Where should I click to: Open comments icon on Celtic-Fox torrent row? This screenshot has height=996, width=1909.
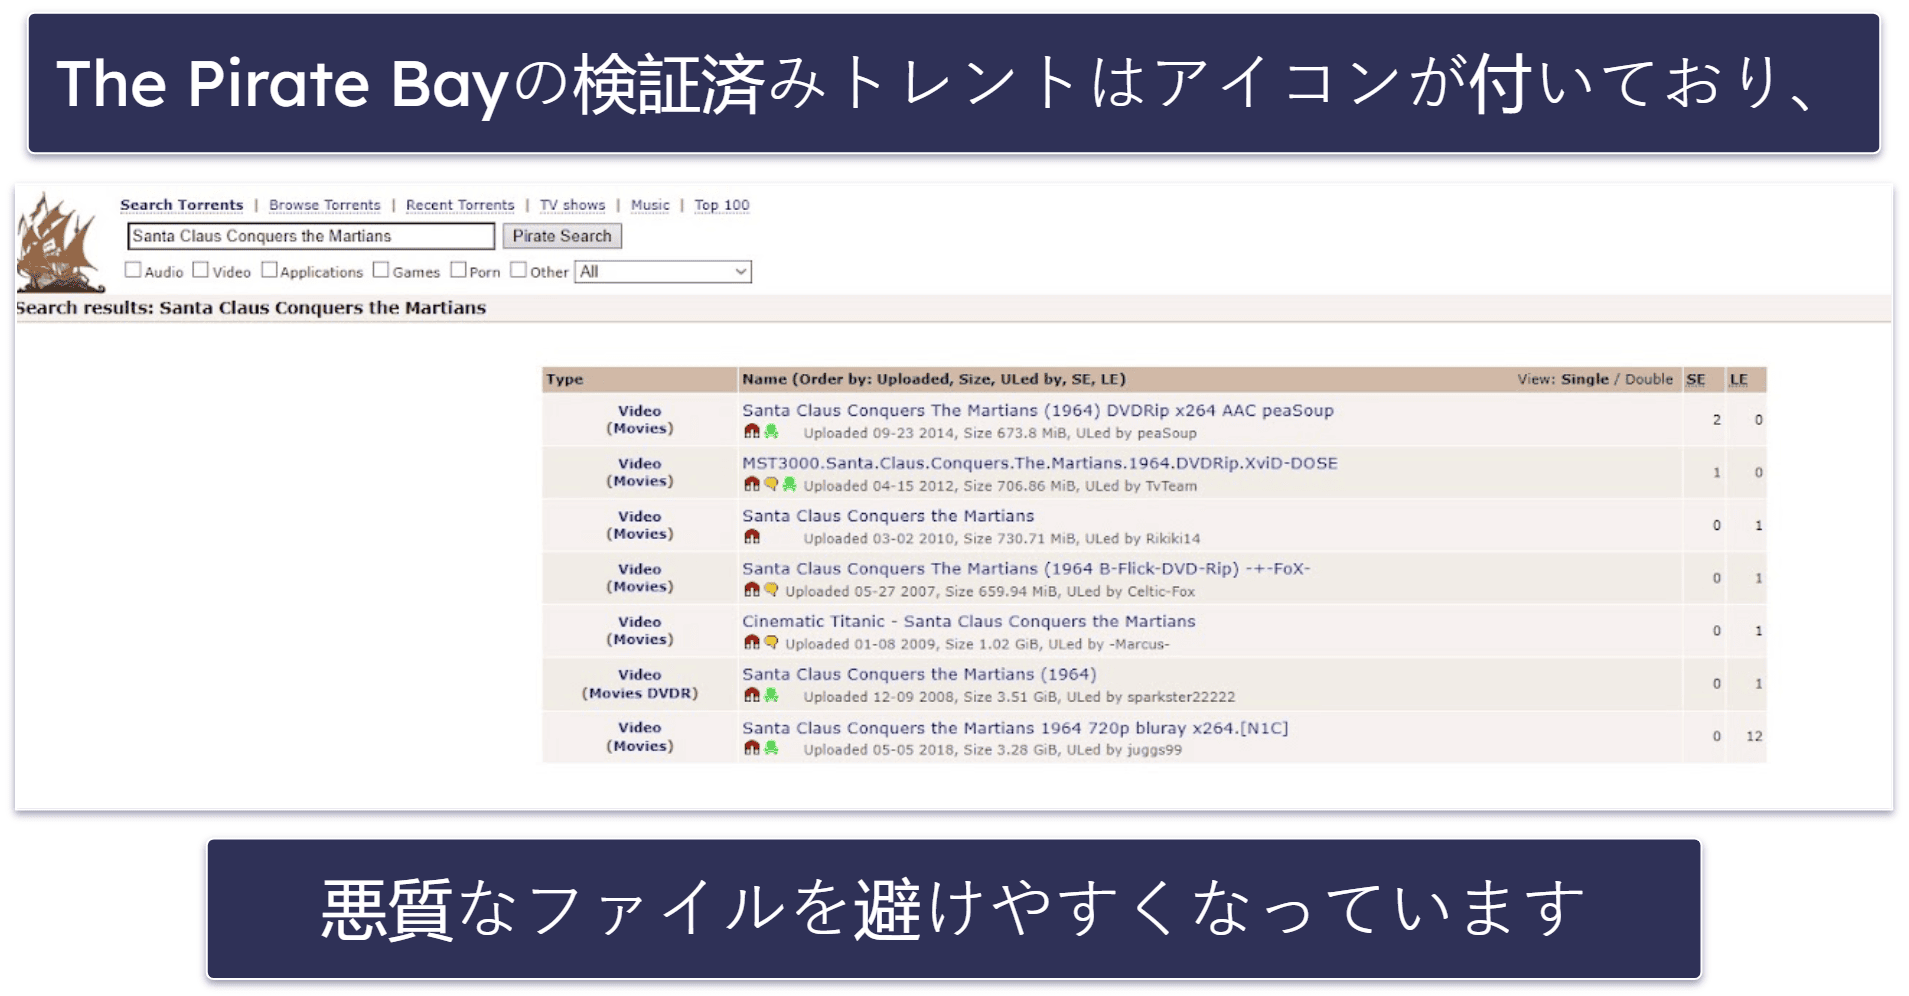click(x=771, y=590)
